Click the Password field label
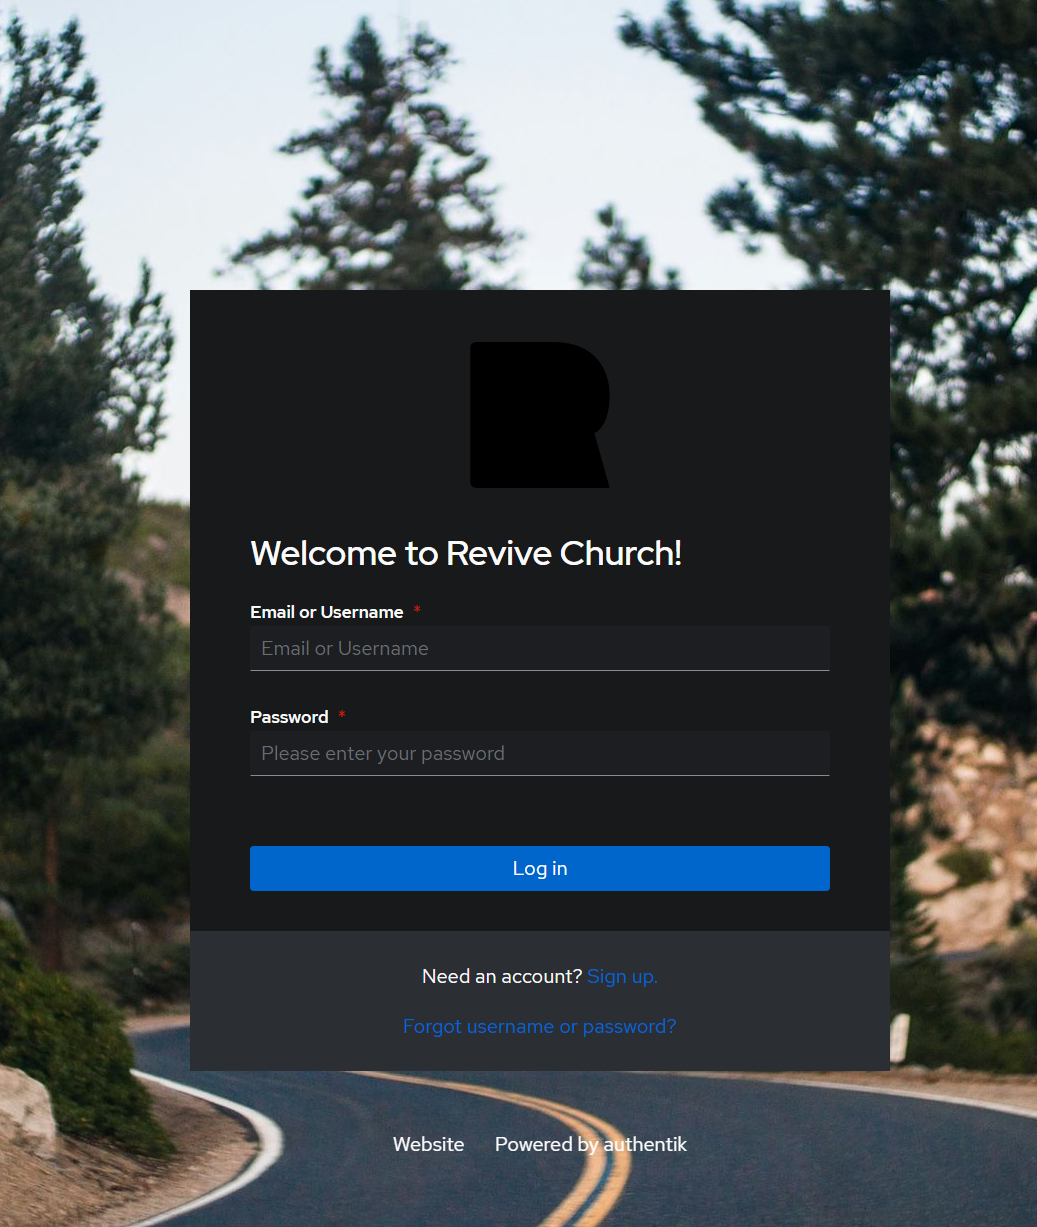Image resolution: width=1037 pixels, height=1227 pixels. [x=289, y=717]
